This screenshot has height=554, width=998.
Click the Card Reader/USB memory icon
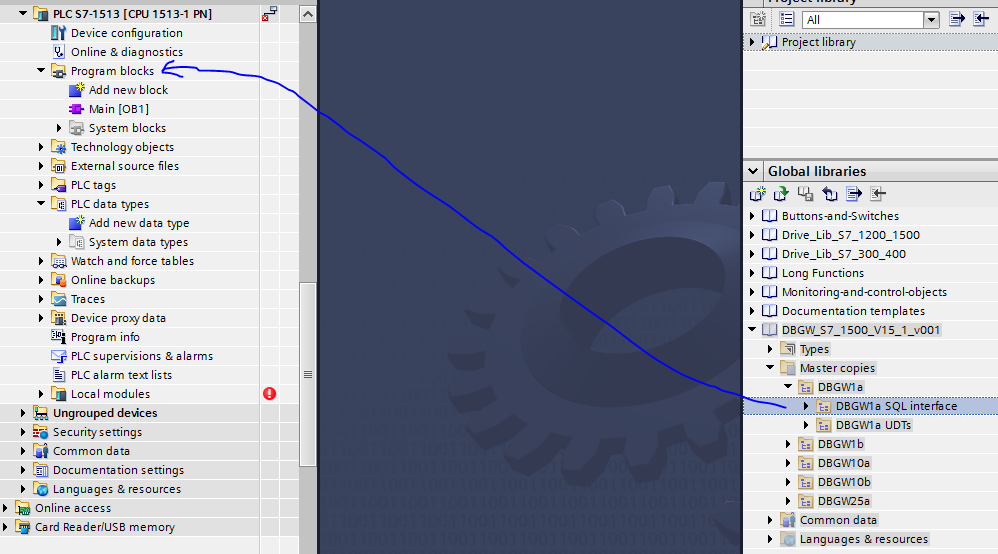[23, 527]
